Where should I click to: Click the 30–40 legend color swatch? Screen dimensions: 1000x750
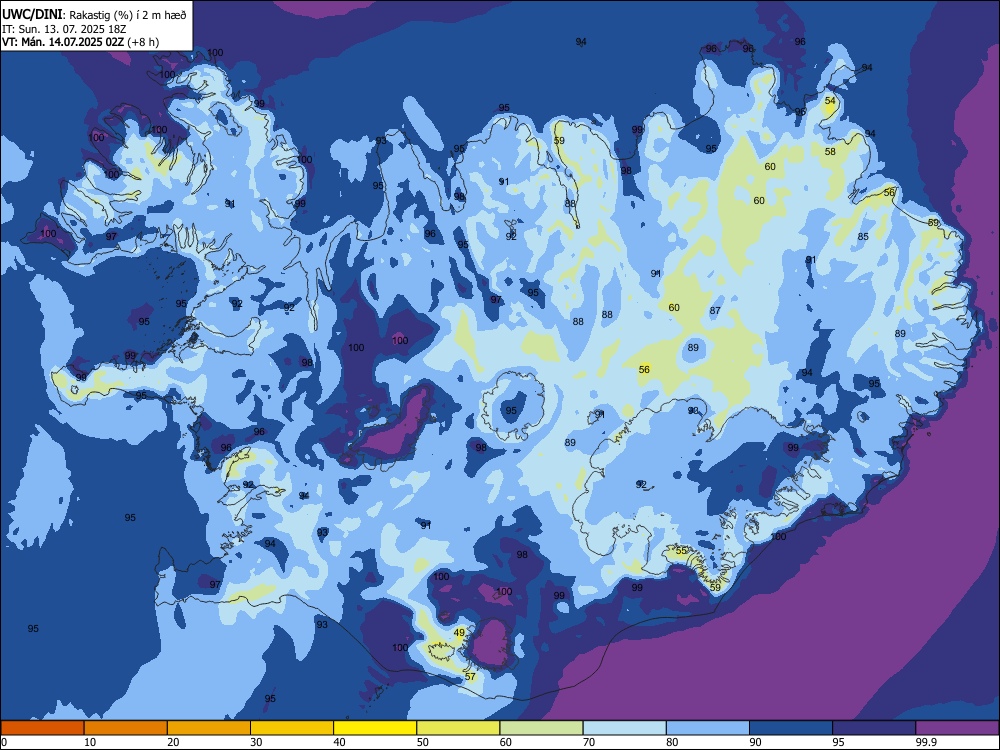coord(292,728)
